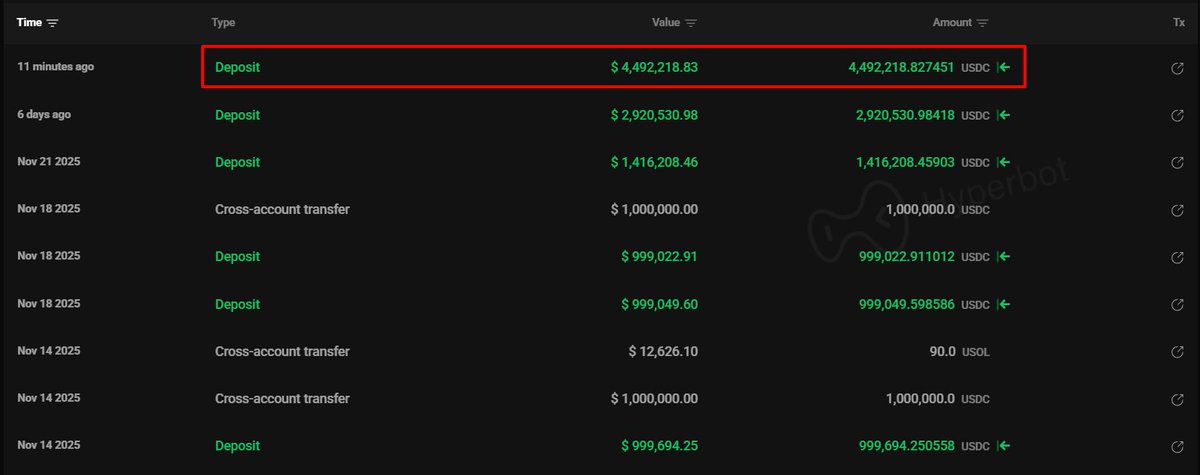Viewport: 1200px width, 475px height.
Task: Open transaction link for the $999,694.25 deposit
Action: pyautogui.click(x=1177, y=446)
